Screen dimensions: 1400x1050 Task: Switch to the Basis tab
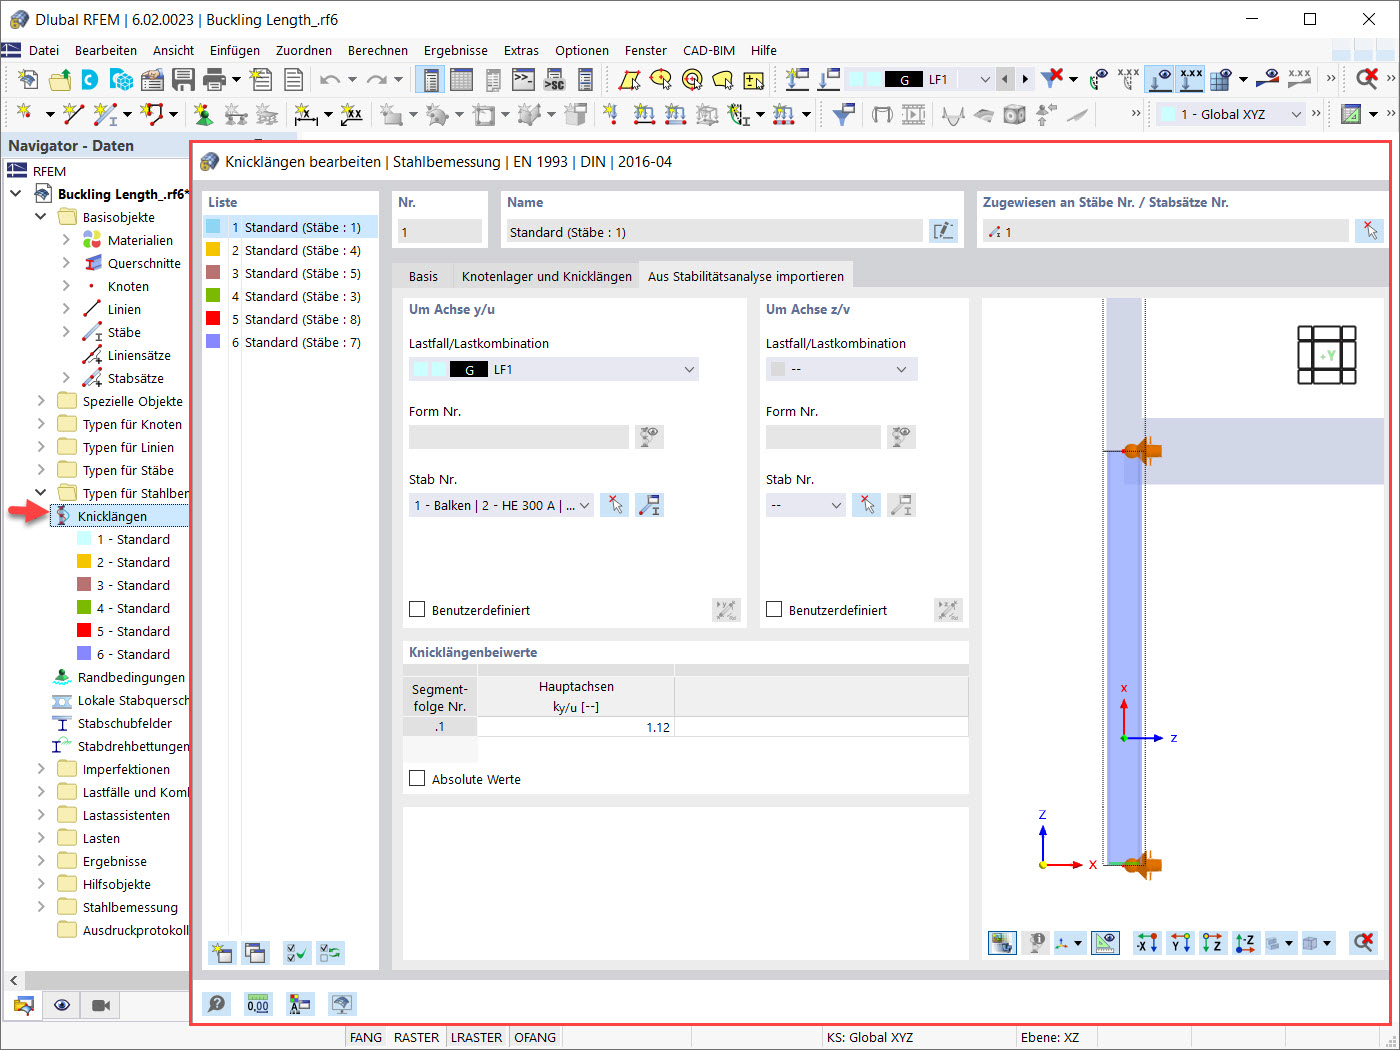pos(423,276)
